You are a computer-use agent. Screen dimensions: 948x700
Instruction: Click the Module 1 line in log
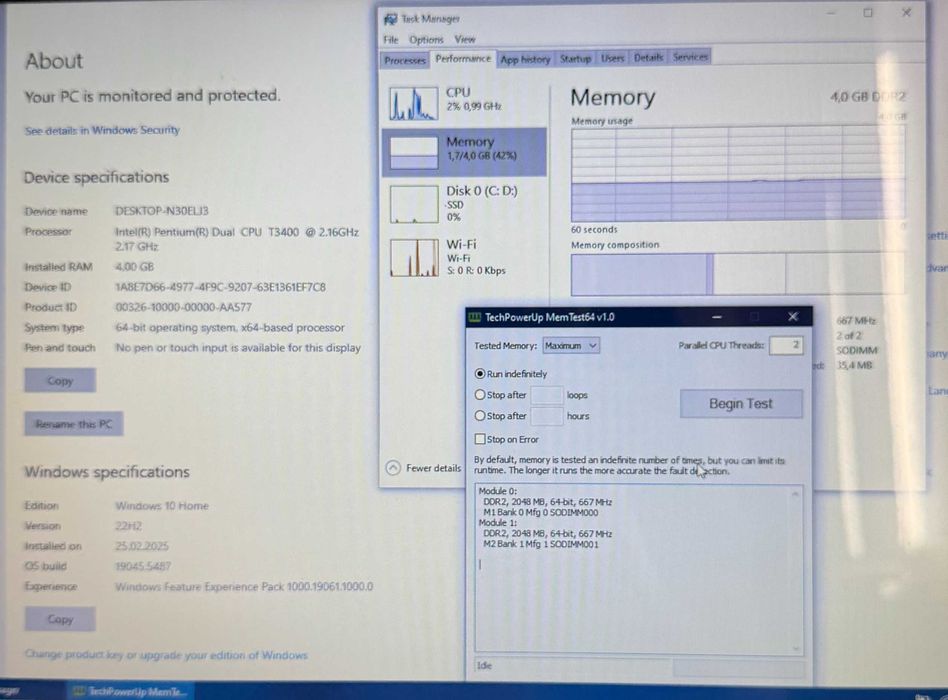498,523
